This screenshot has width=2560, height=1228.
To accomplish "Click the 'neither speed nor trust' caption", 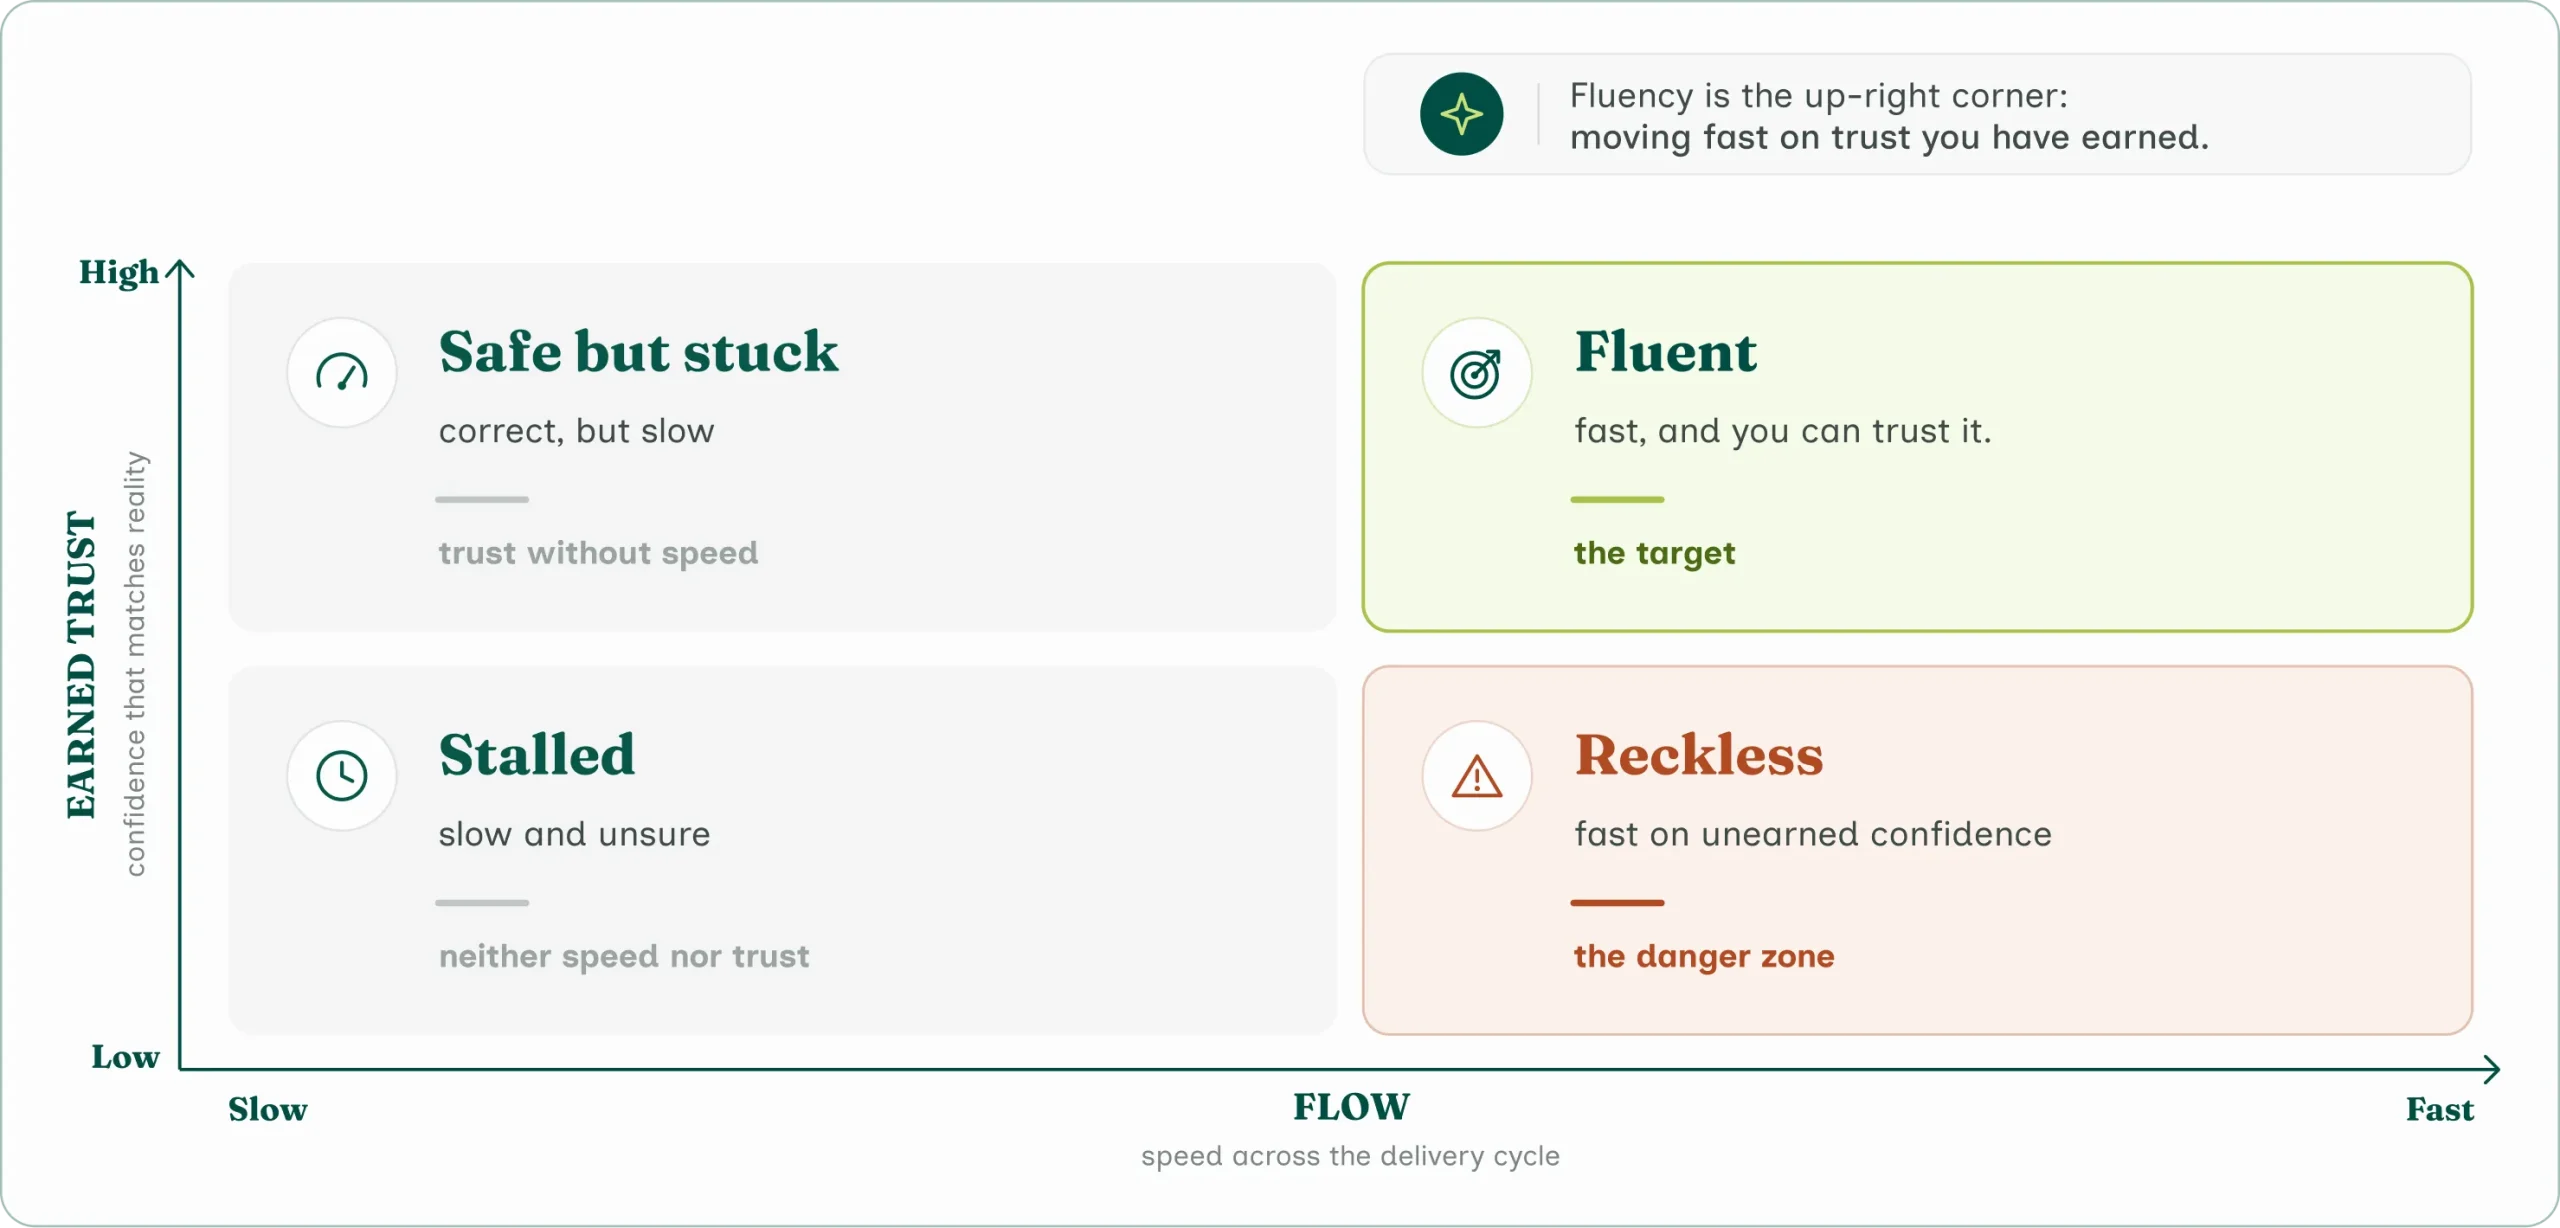I will pyautogui.click(x=624, y=956).
